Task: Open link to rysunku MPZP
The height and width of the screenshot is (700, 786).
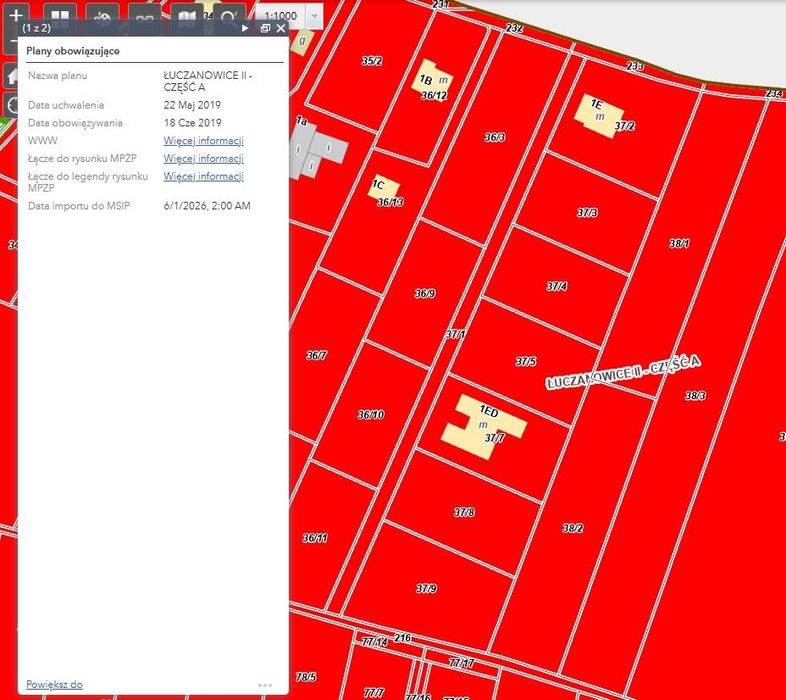Action: click(x=204, y=158)
